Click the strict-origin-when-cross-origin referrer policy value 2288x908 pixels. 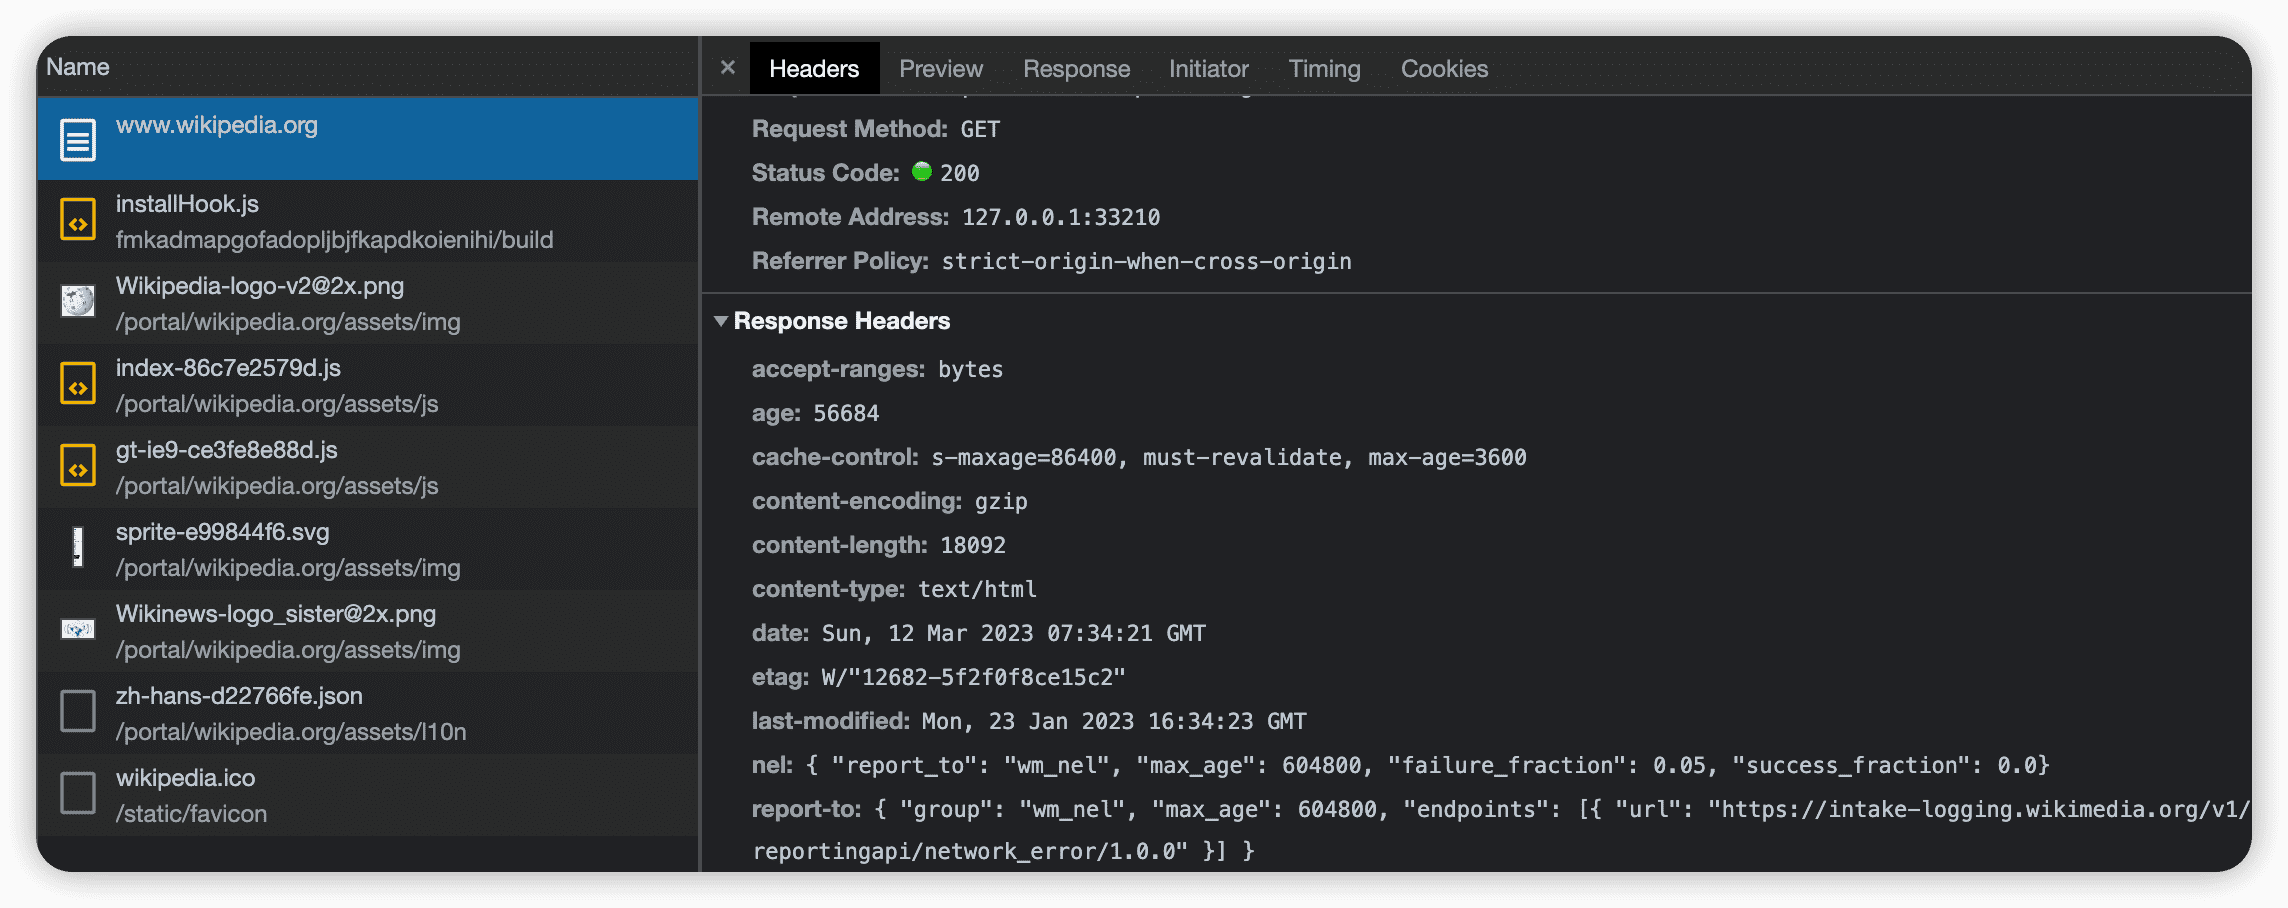pos(1146,261)
